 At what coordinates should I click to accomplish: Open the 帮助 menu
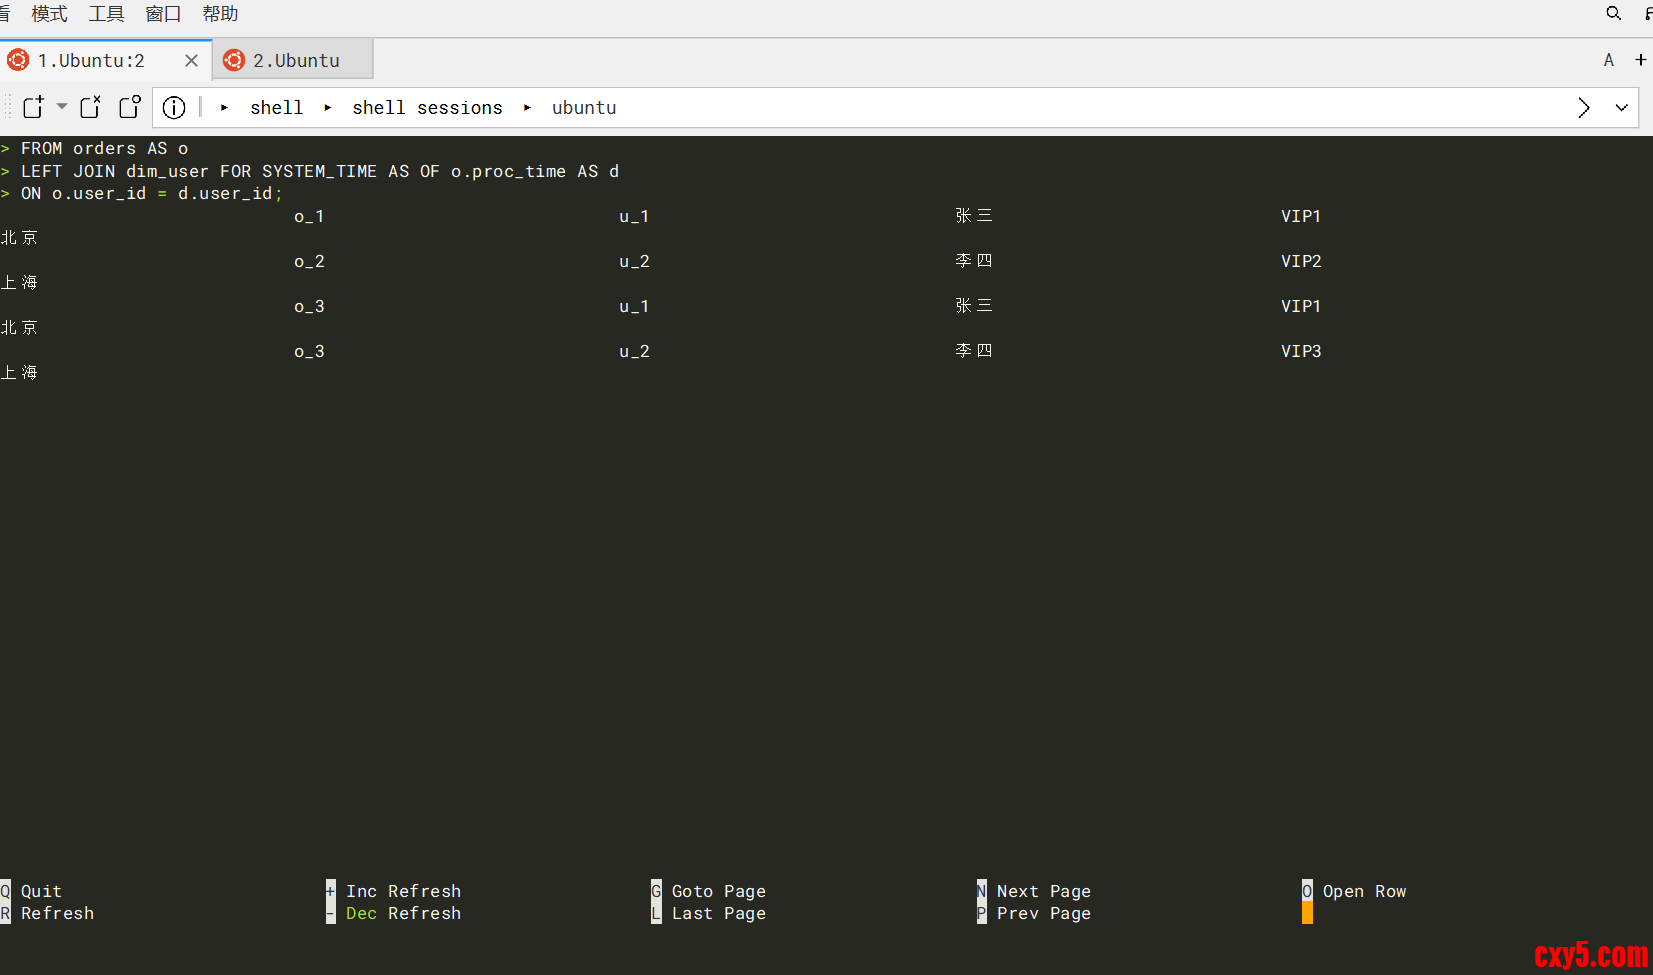click(220, 14)
